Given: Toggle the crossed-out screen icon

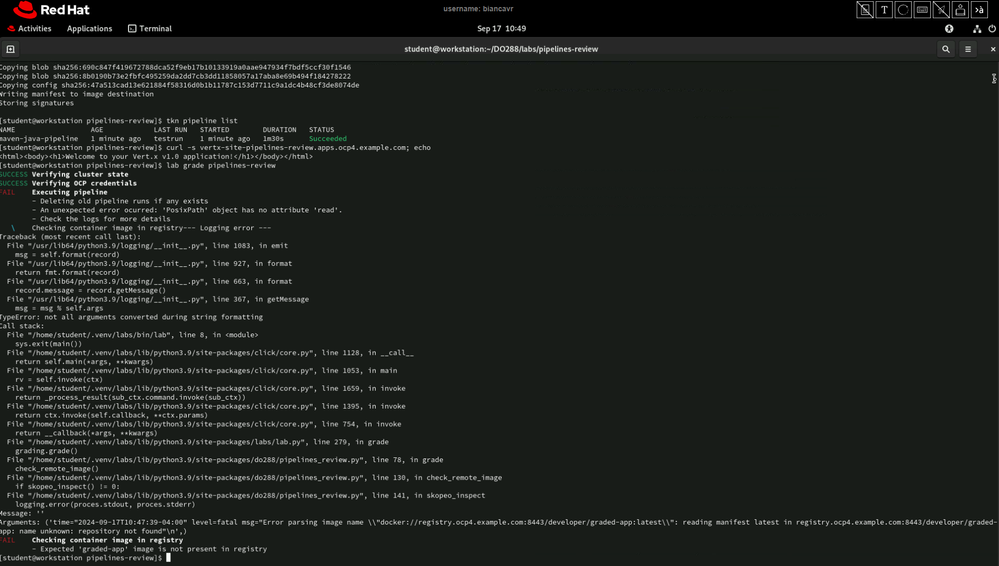Looking at the screenshot, I should (865, 10).
